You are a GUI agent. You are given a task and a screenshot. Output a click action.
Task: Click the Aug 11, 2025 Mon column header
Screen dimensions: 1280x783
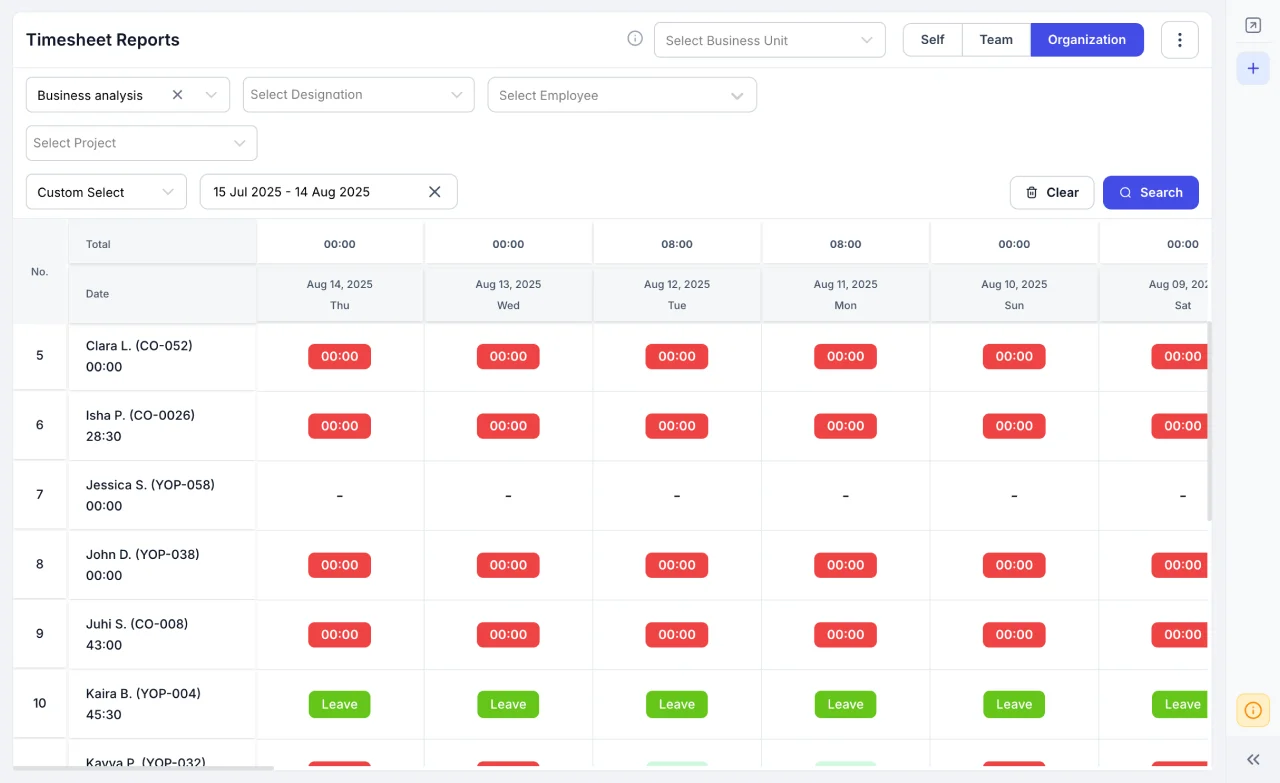click(x=845, y=294)
